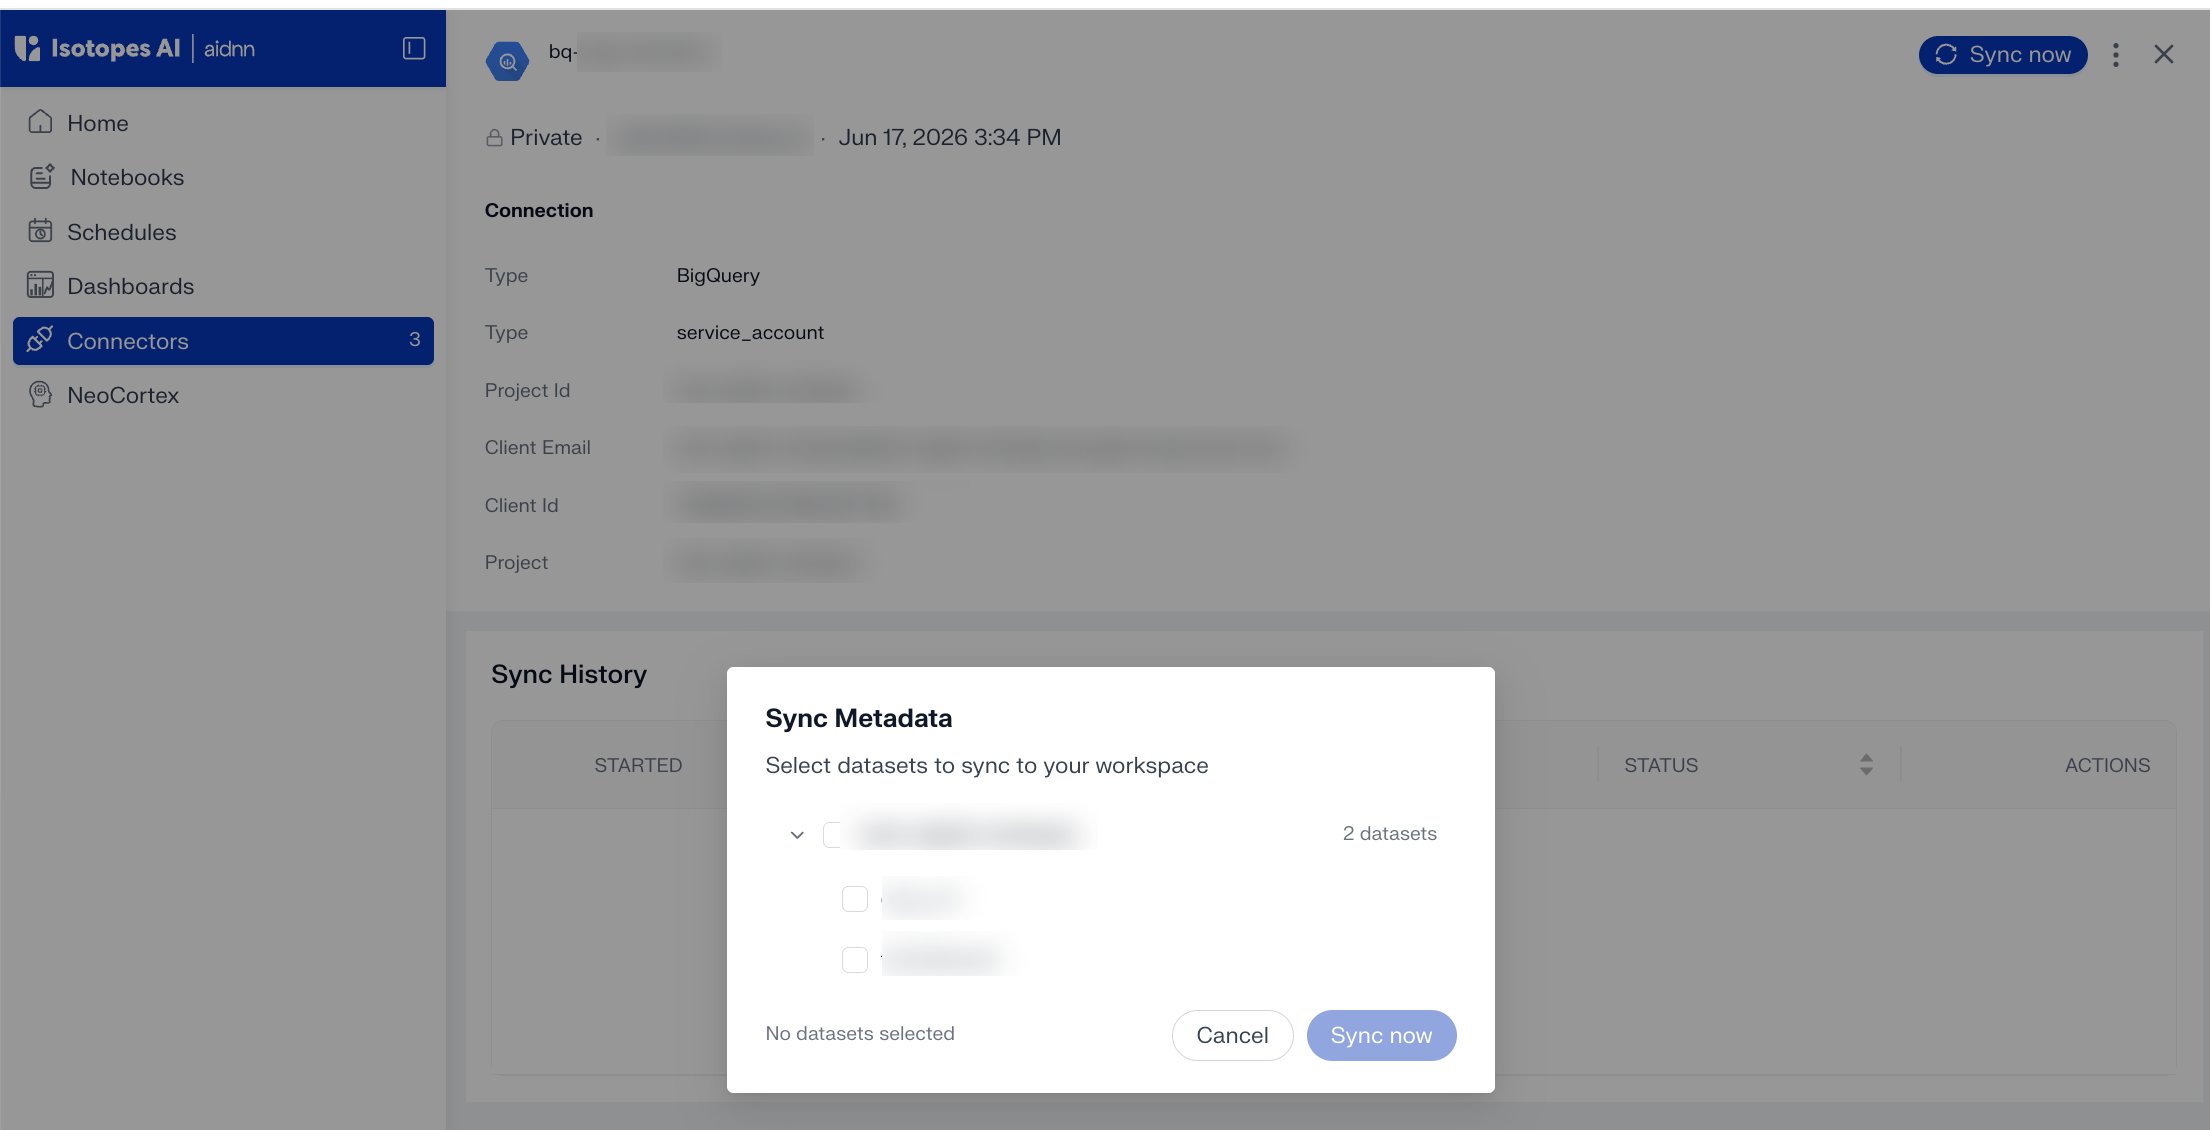
Task: Click the Project Id field label
Action: point(527,390)
